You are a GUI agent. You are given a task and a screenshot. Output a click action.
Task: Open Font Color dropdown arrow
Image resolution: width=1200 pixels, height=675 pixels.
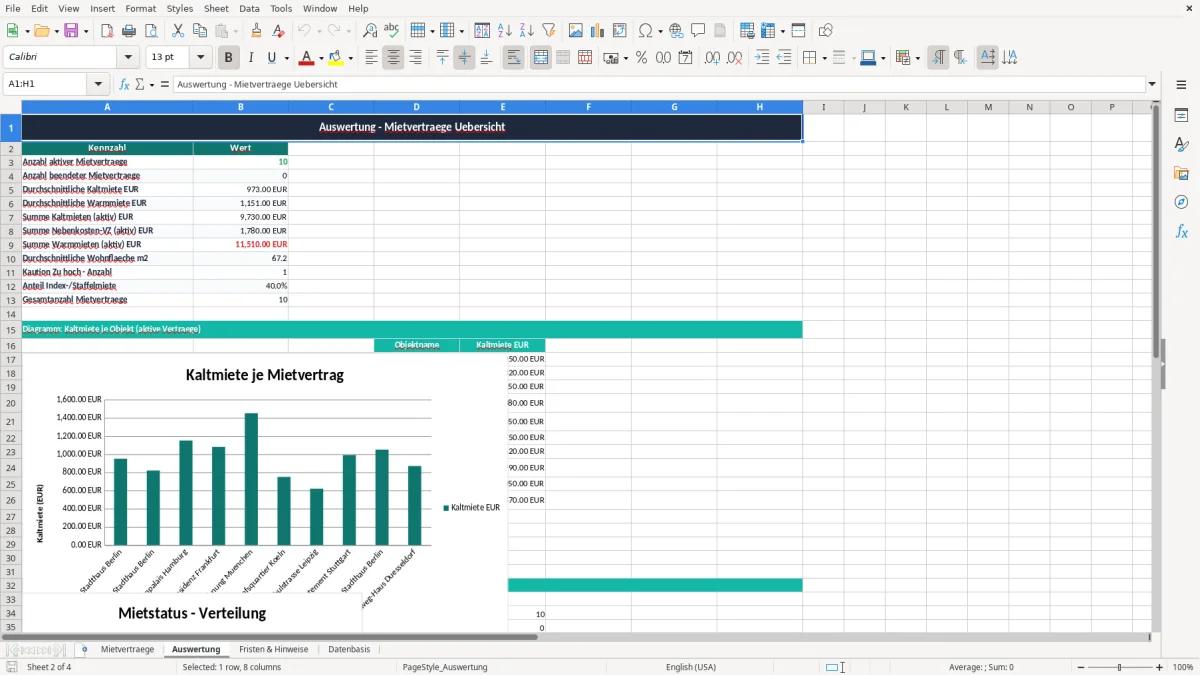pyautogui.click(x=322, y=58)
